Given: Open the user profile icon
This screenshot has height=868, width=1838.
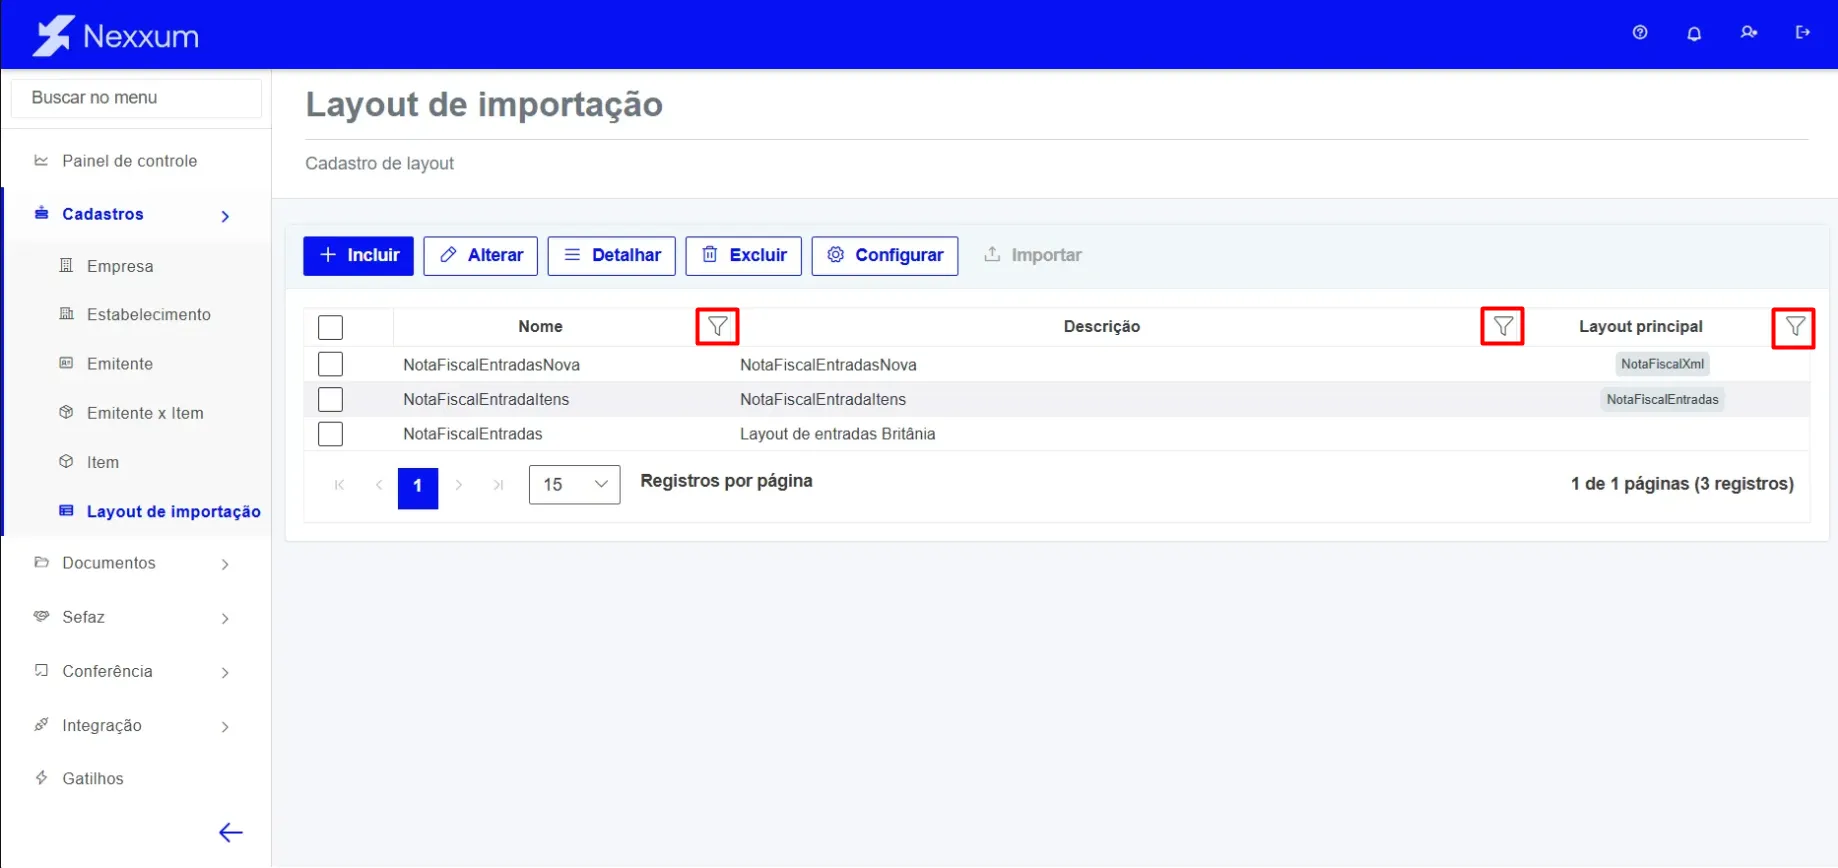Looking at the screenshot, I should (x=1748, y=33).
